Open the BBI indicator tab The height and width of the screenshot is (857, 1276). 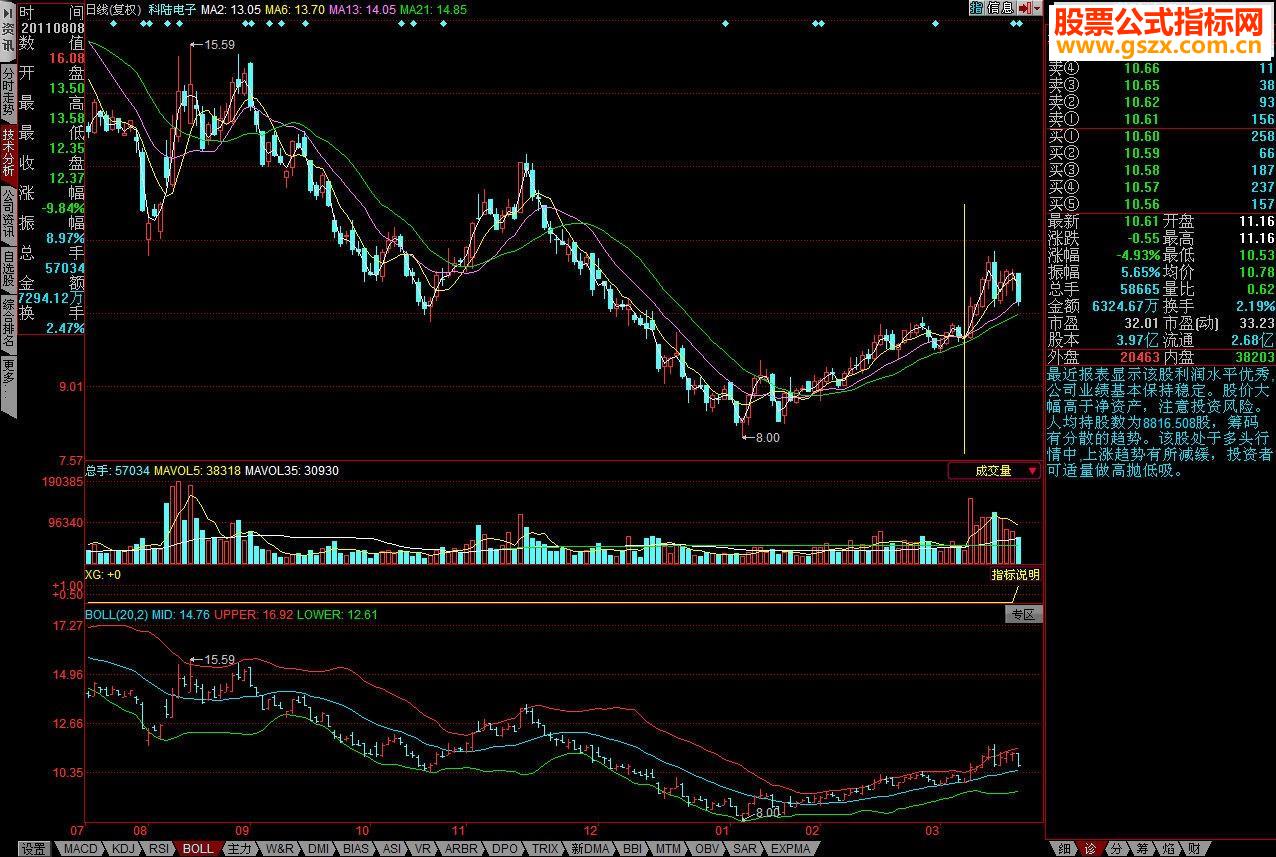(633, 849)
